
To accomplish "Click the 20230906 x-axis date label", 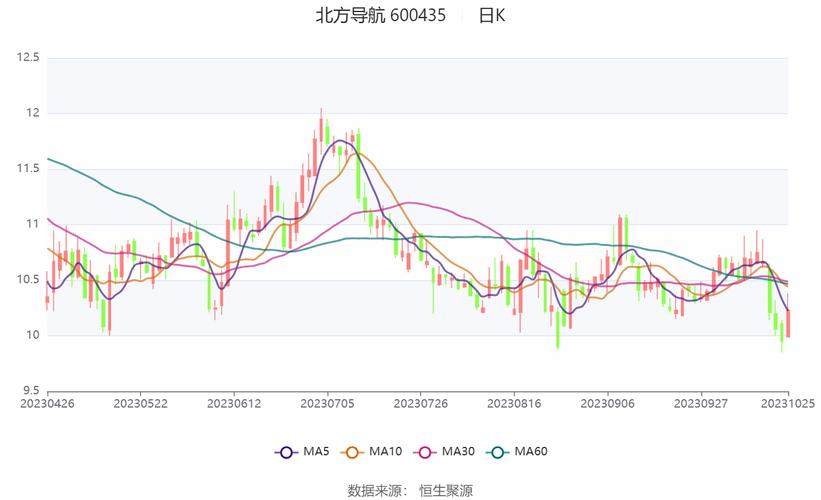I will 607,404.
